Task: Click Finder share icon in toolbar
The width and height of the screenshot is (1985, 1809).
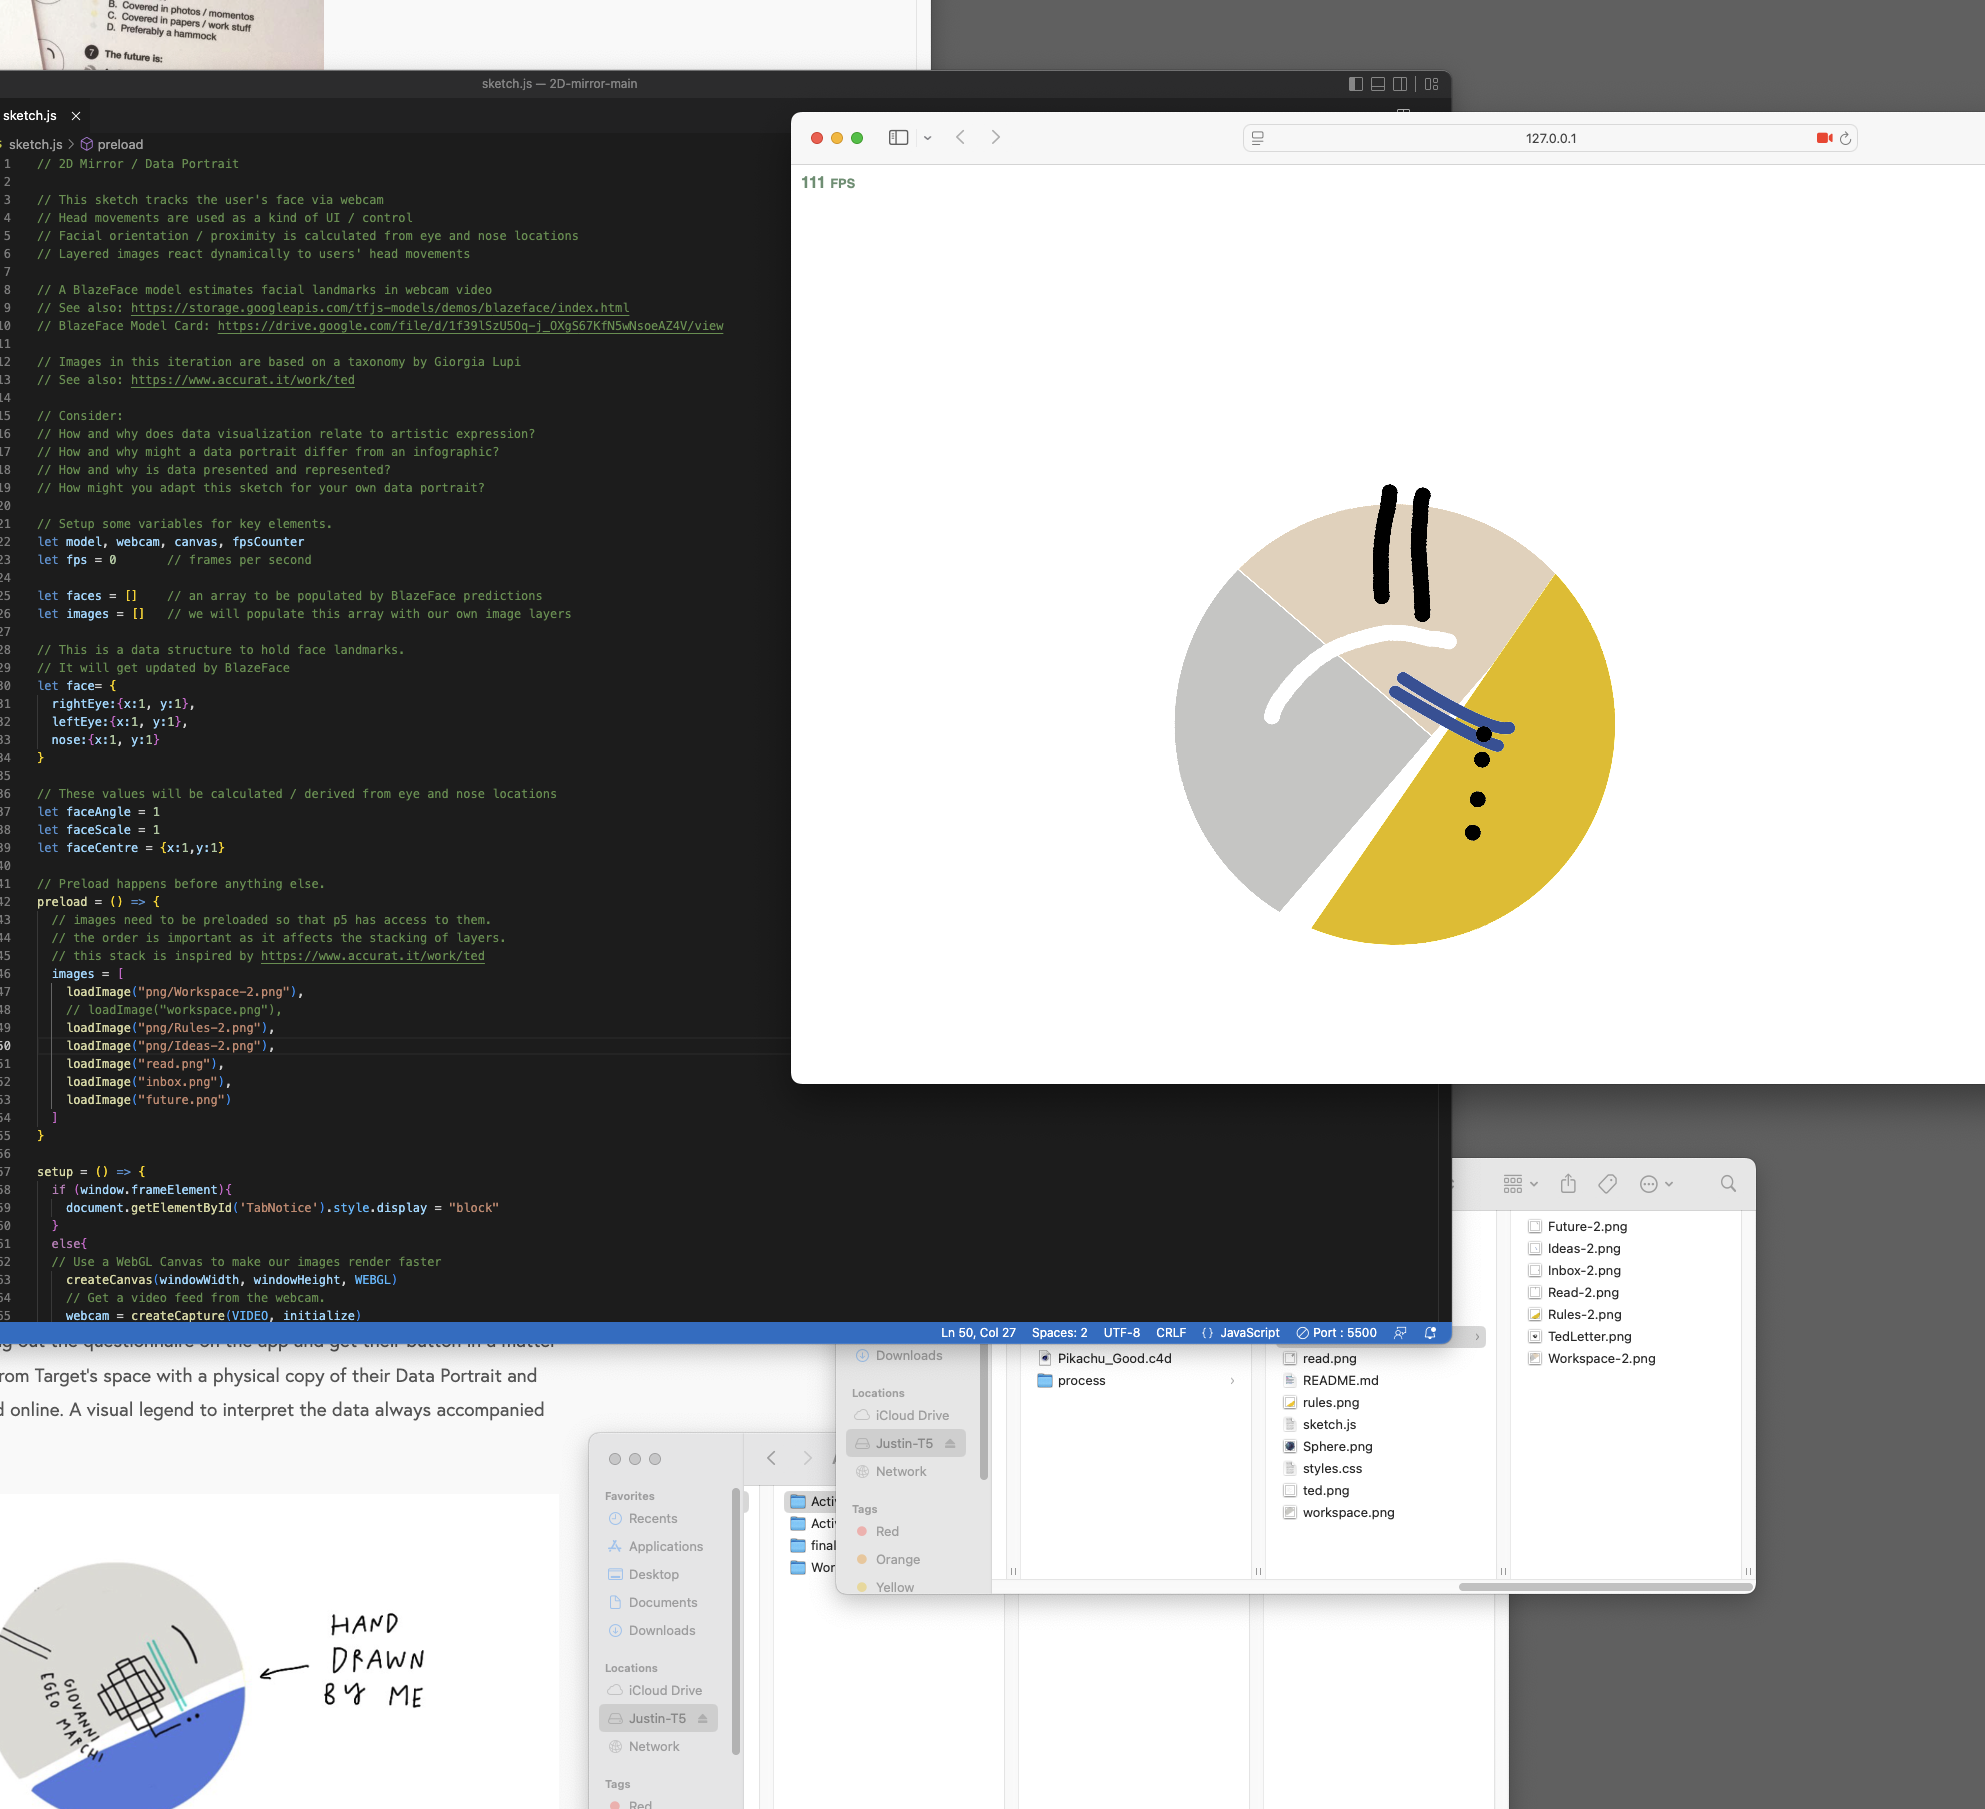Action: (x=1568, y=1184)
